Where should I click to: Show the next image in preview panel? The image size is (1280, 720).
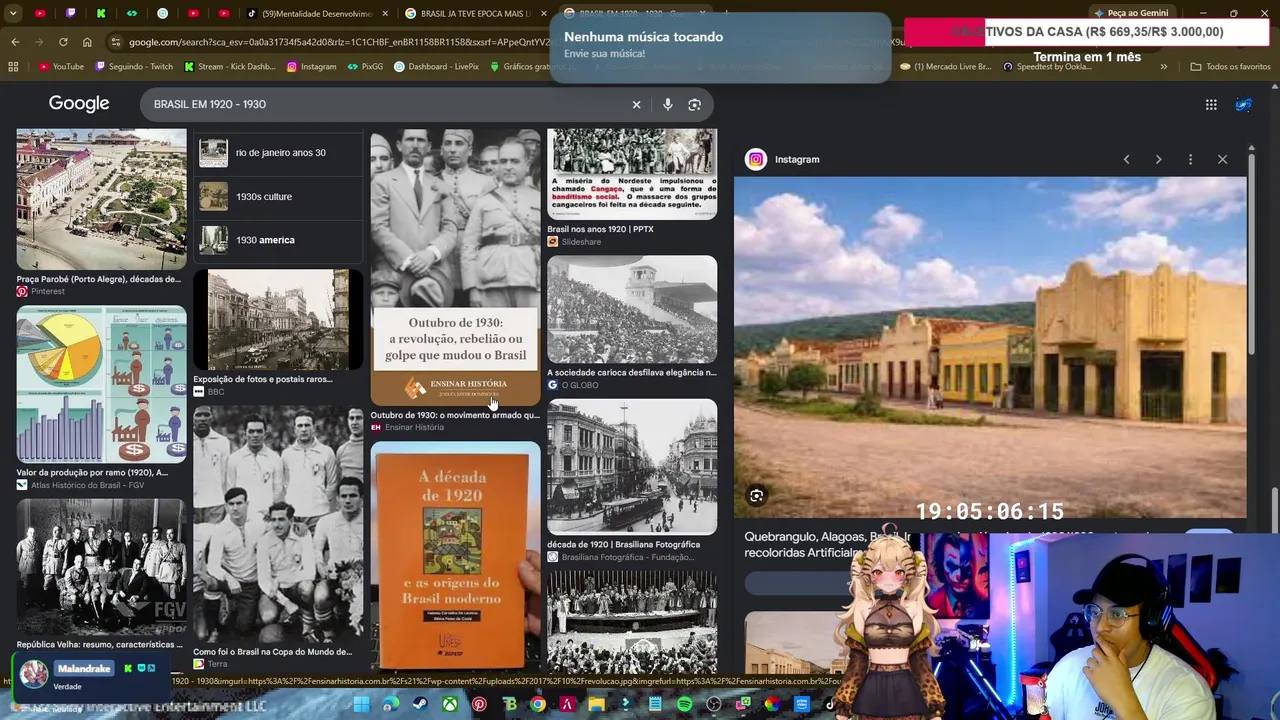[1158, 159]
